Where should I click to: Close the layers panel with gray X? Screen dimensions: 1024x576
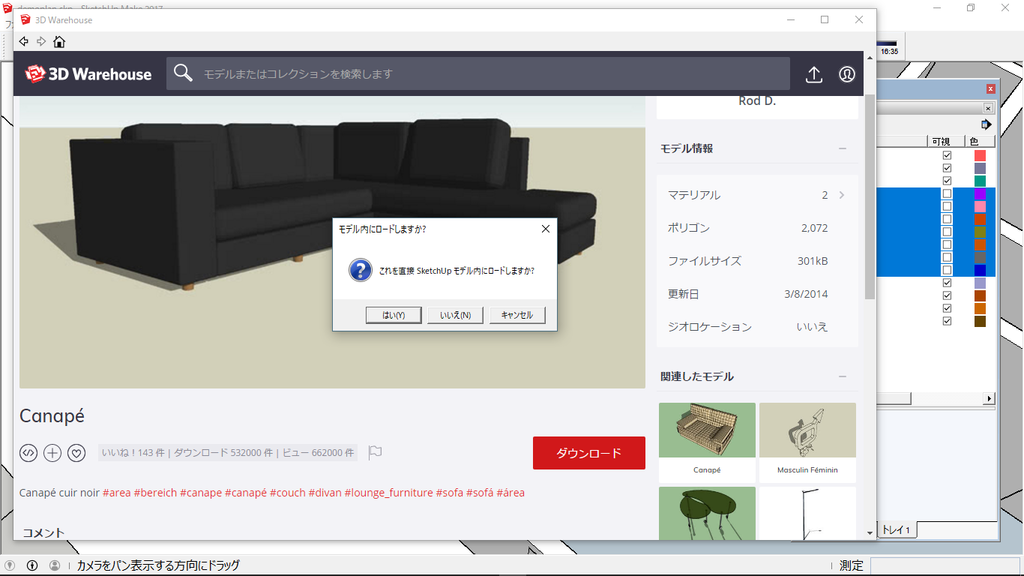[x=988, y=108]
